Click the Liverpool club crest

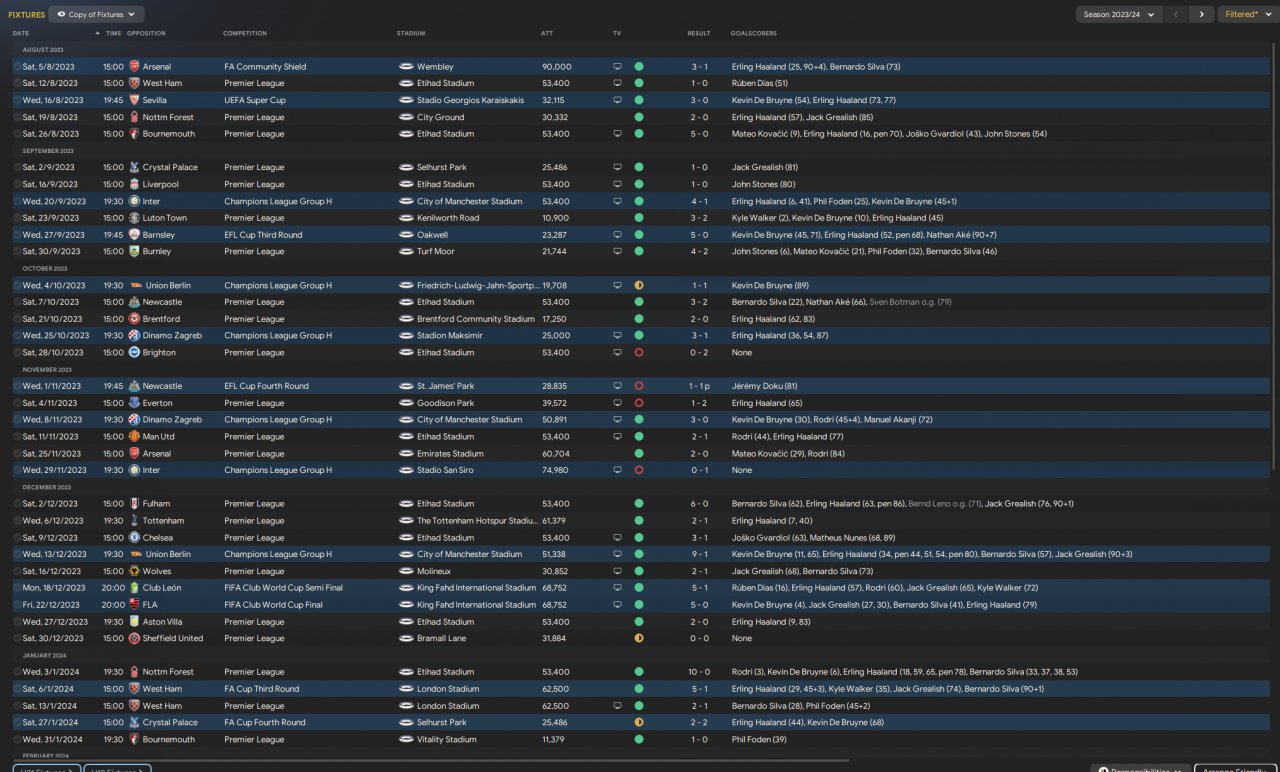pyautogui.click(x=134, y=184)
